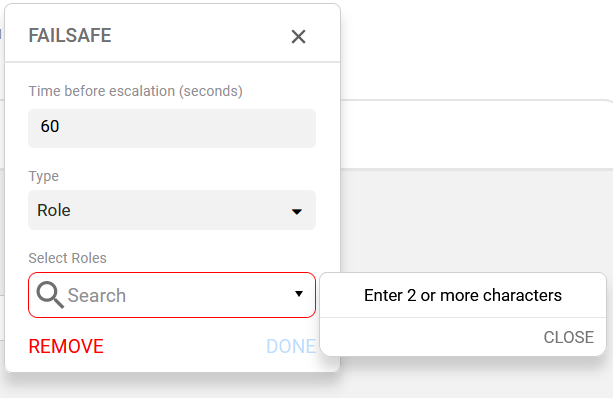
Task: Click the 'Time before escalation (seconds)' label
Action: [135, 91]
